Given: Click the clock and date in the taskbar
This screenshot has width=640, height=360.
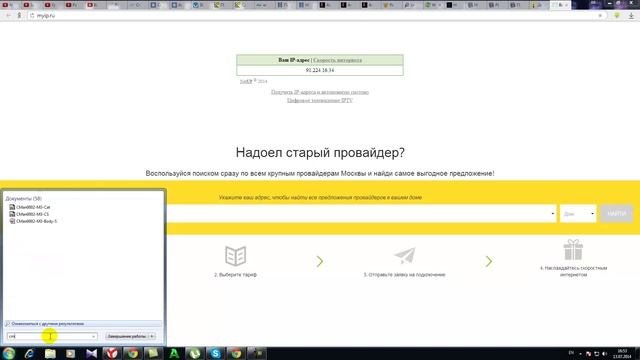Looking at the screenshot, I should point(622,353).
